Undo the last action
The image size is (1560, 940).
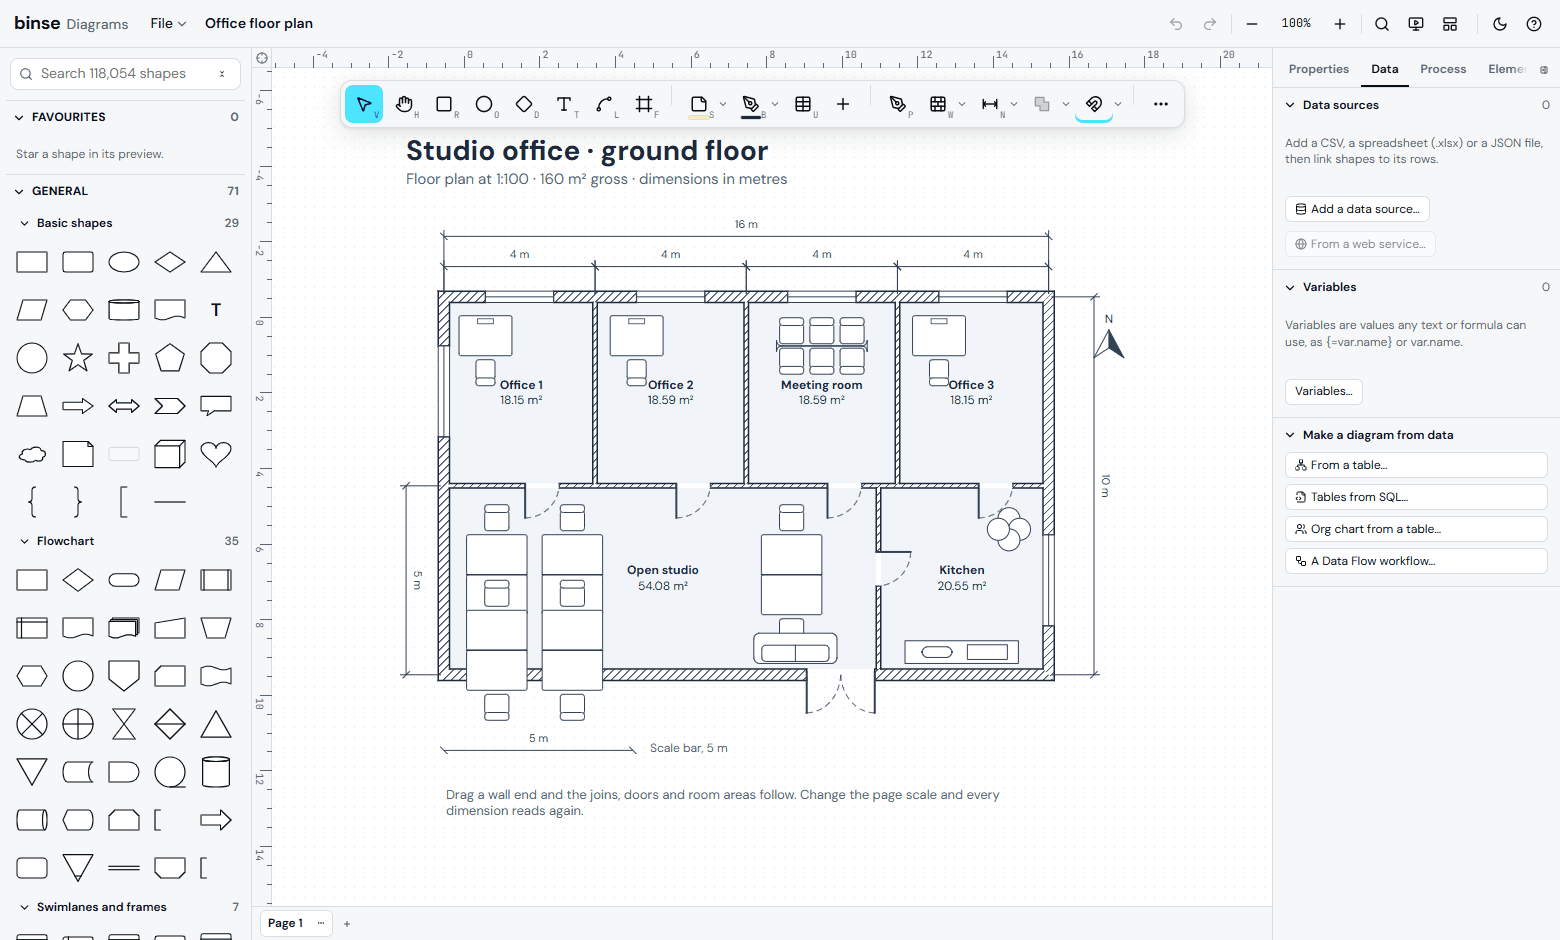tap(1176, 24)
